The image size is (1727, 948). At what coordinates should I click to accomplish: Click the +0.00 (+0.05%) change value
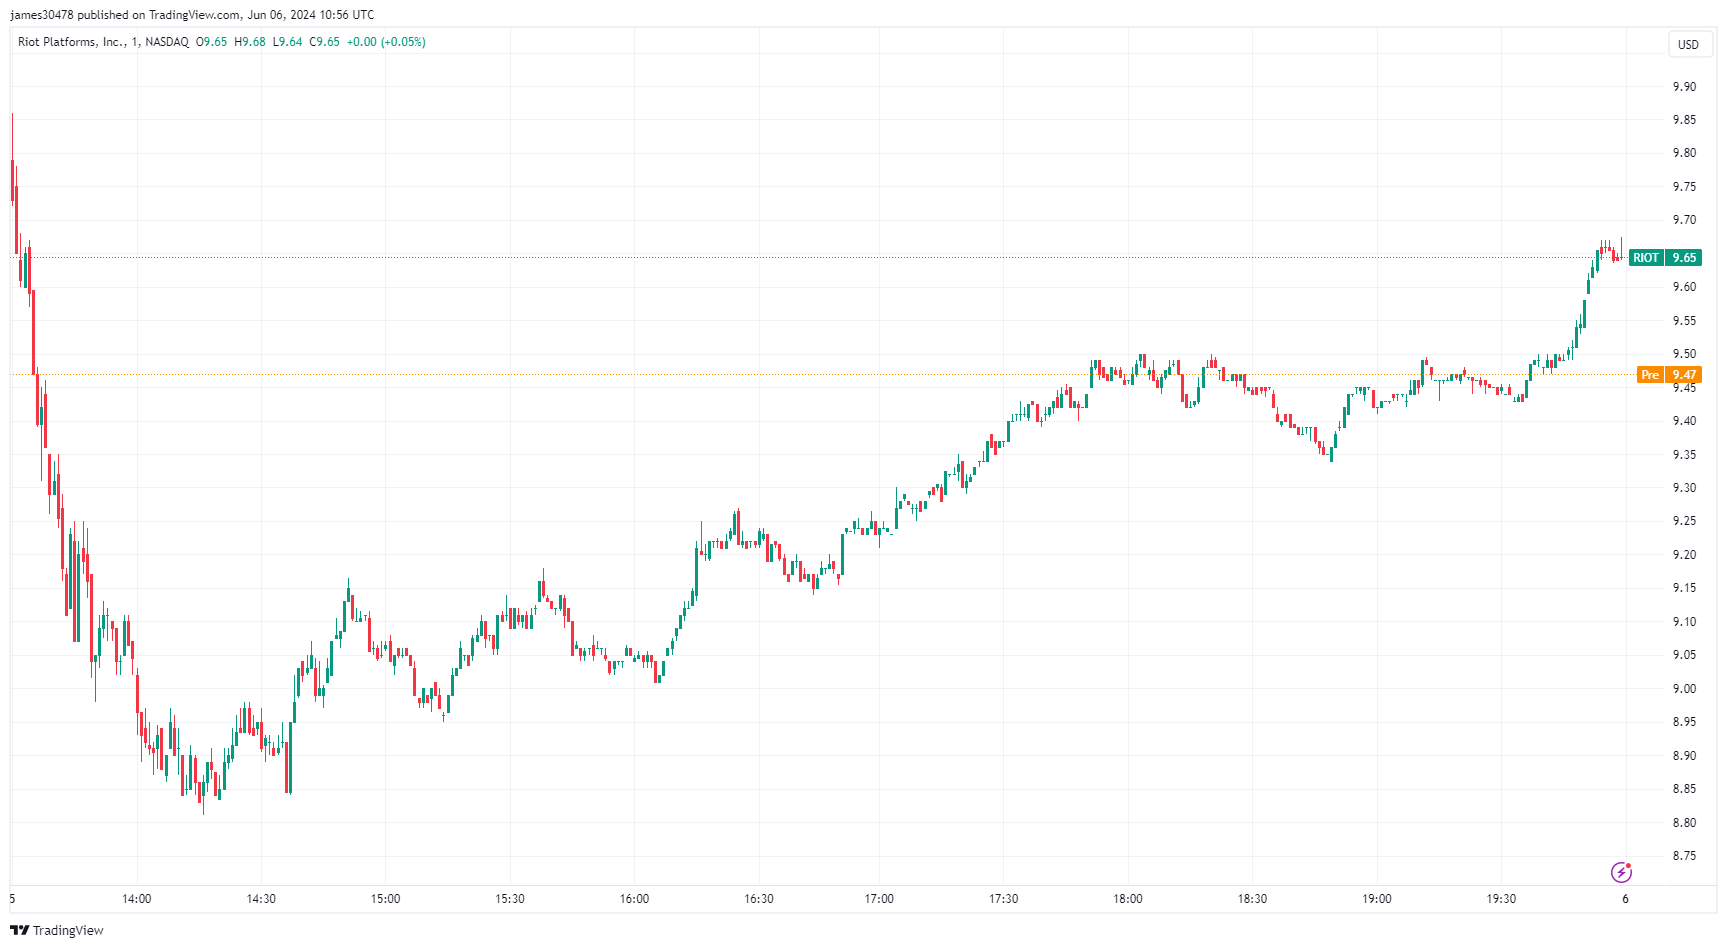tap(386, 42)
